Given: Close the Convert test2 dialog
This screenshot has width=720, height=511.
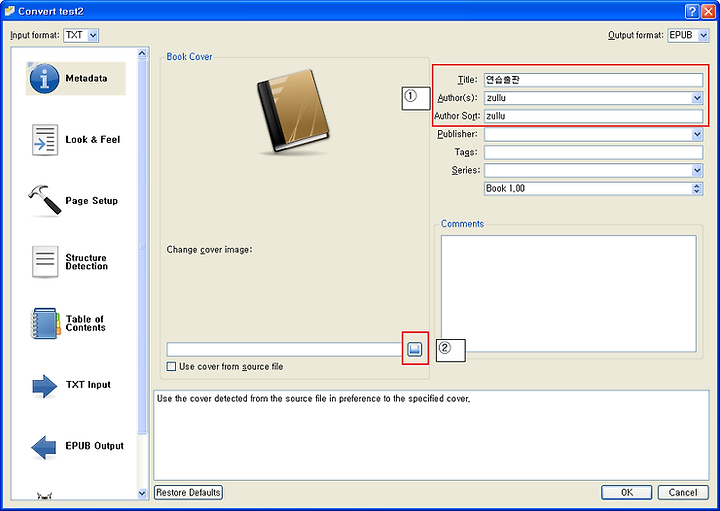Looking at the screenshot, I should (x=709, y=11).
